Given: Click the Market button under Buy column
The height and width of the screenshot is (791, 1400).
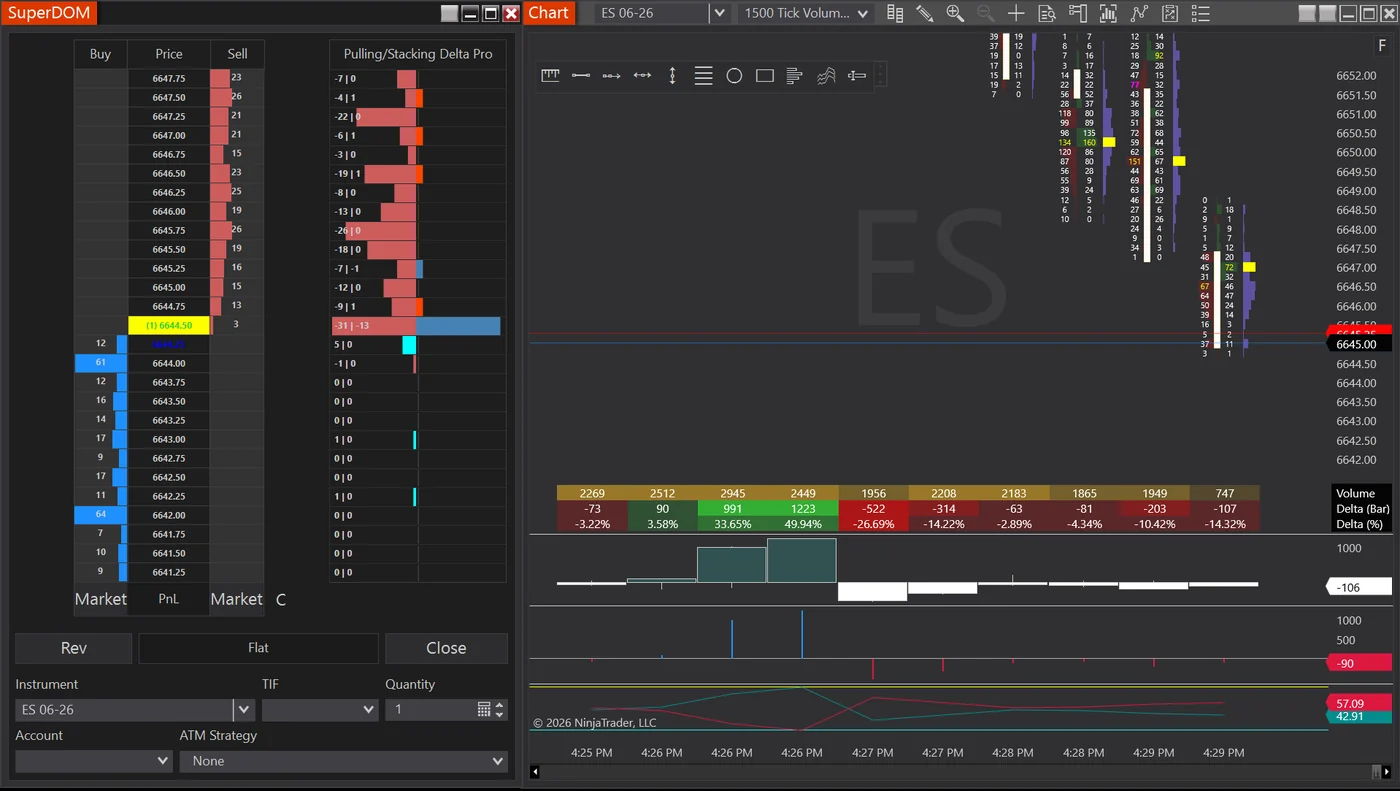Looking at the screenshot, I should tap(100, 599).
